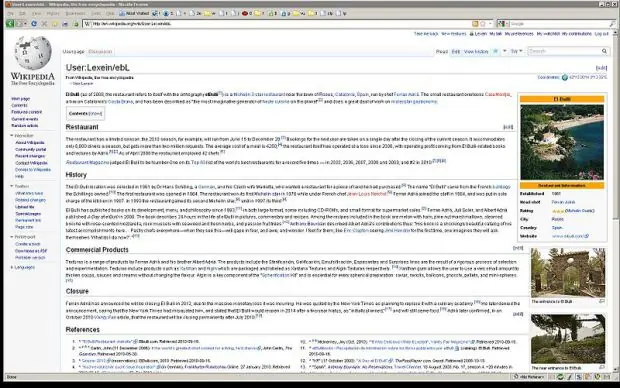Click the Restaurant Magazine link
Image resolution: width=620 pixels, height=388 pixels.
pyautogui.click(x=87, y=162)
